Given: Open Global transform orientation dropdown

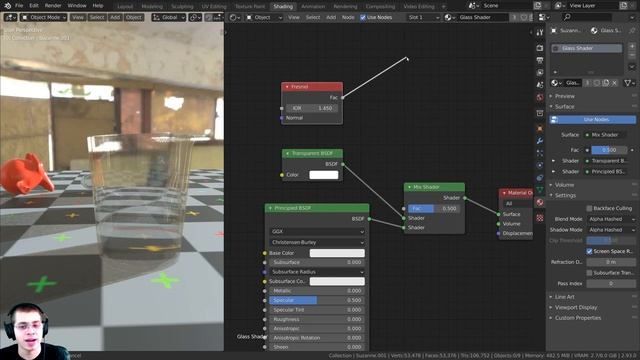Looking at the screenshot, I should coord(169,18).
